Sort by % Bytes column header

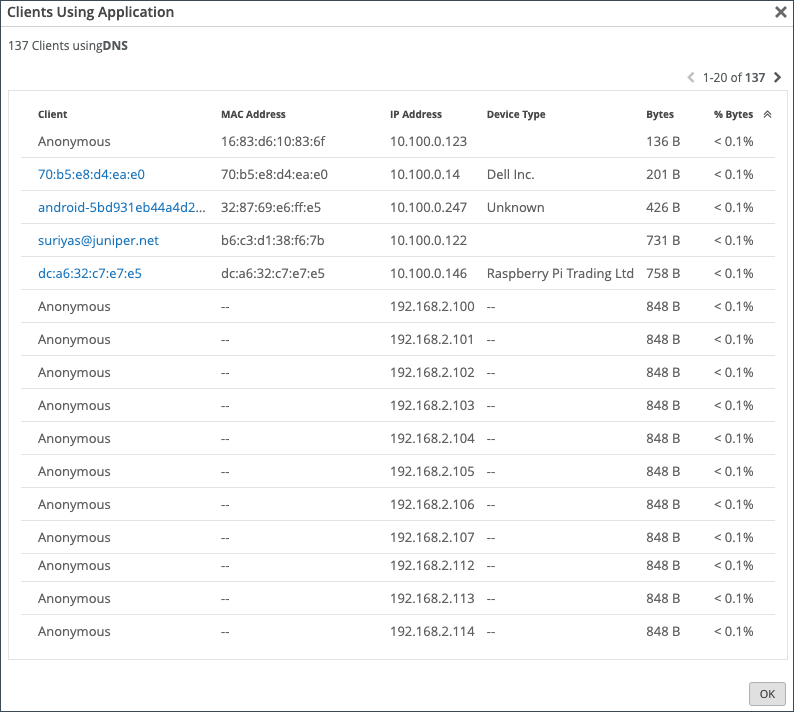click(x=733, y=115)
